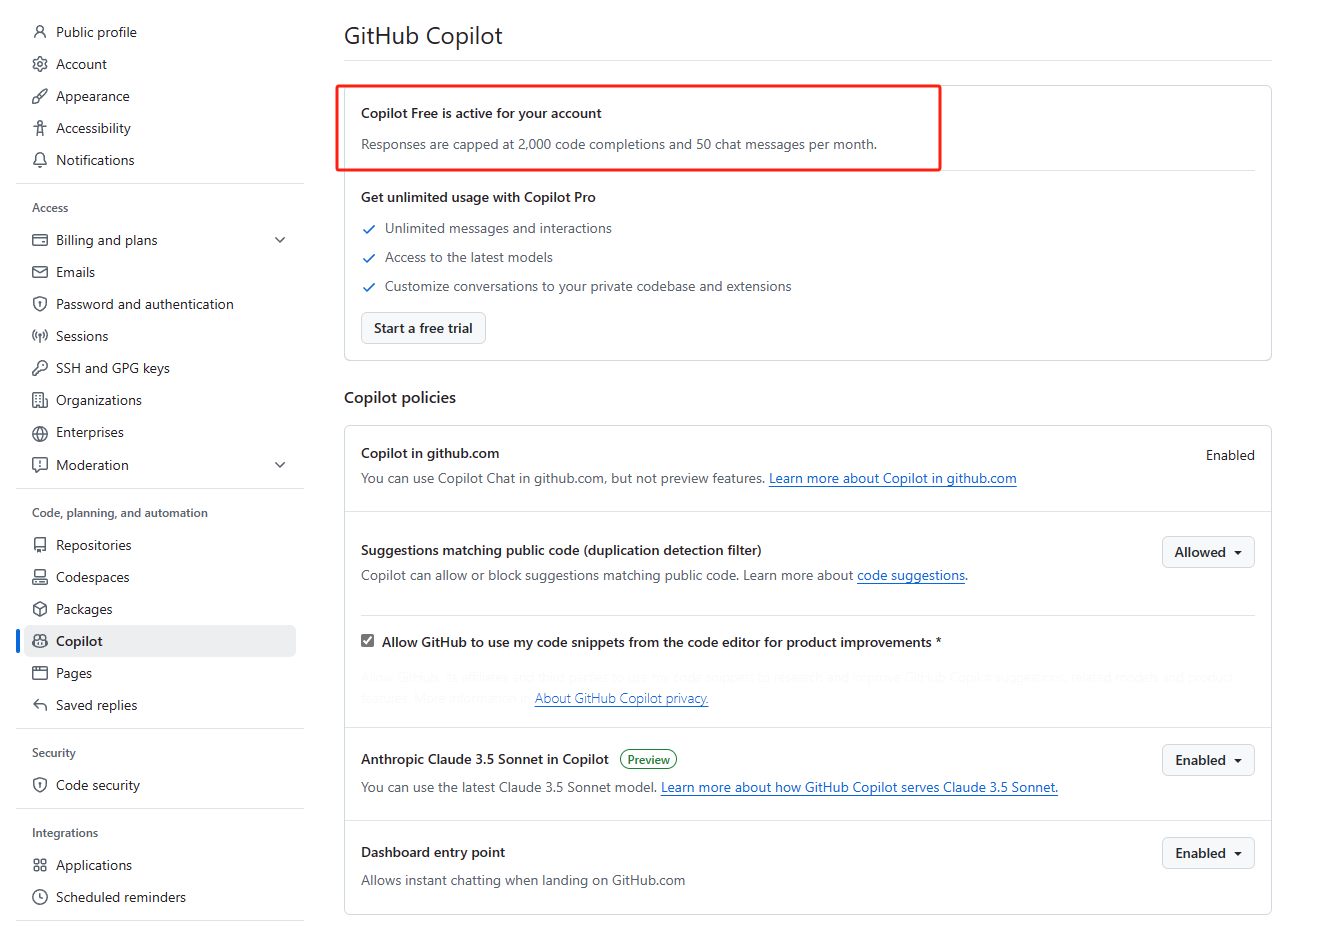This screenshot has width=1329, height=926.
Task: Expand the Billing and plans section
Action: pos(280,240)
